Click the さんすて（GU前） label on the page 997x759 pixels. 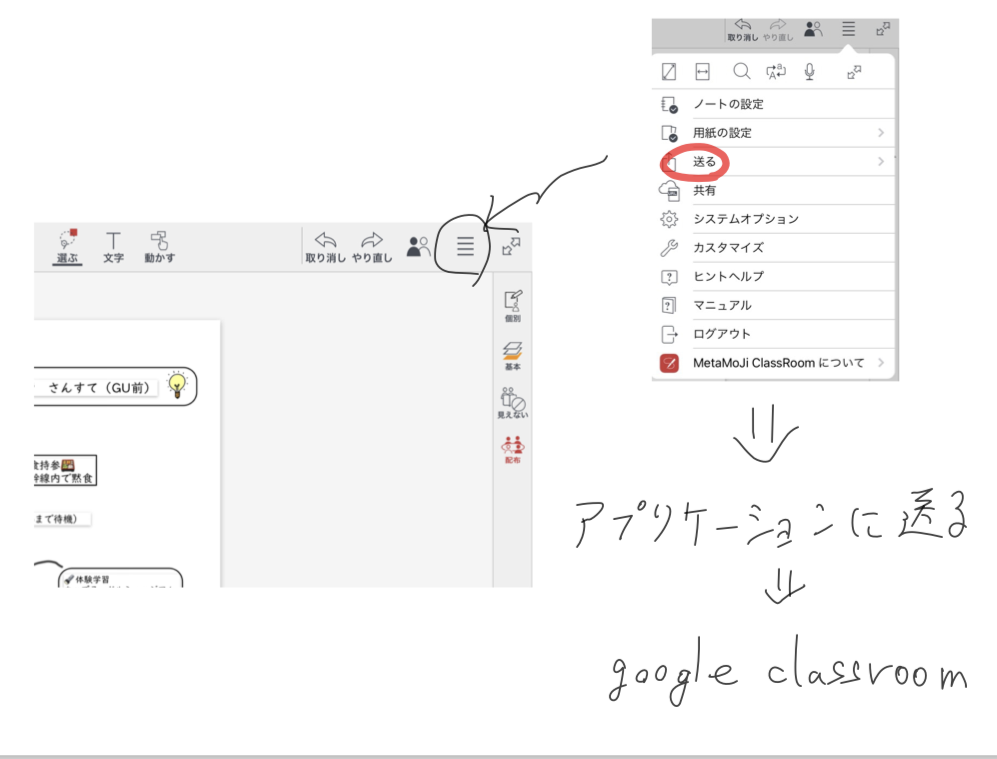coord(97,388)
